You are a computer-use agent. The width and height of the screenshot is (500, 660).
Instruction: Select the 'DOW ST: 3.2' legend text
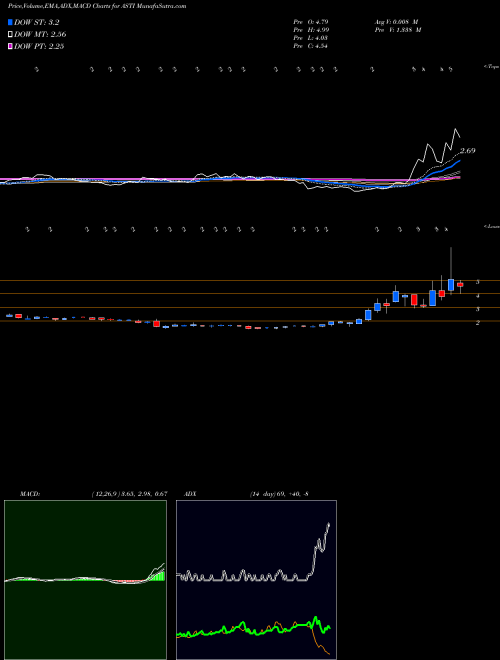(37, 22)
